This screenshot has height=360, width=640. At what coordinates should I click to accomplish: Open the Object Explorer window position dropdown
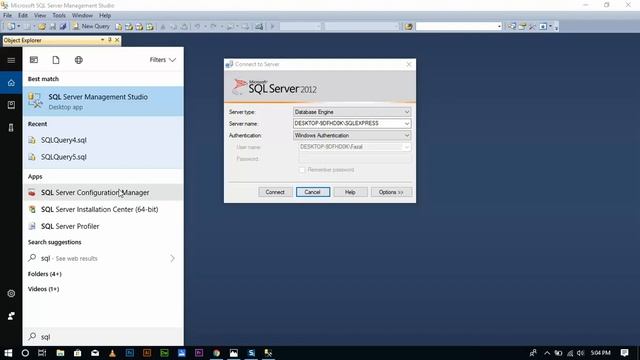click(102, 40)
